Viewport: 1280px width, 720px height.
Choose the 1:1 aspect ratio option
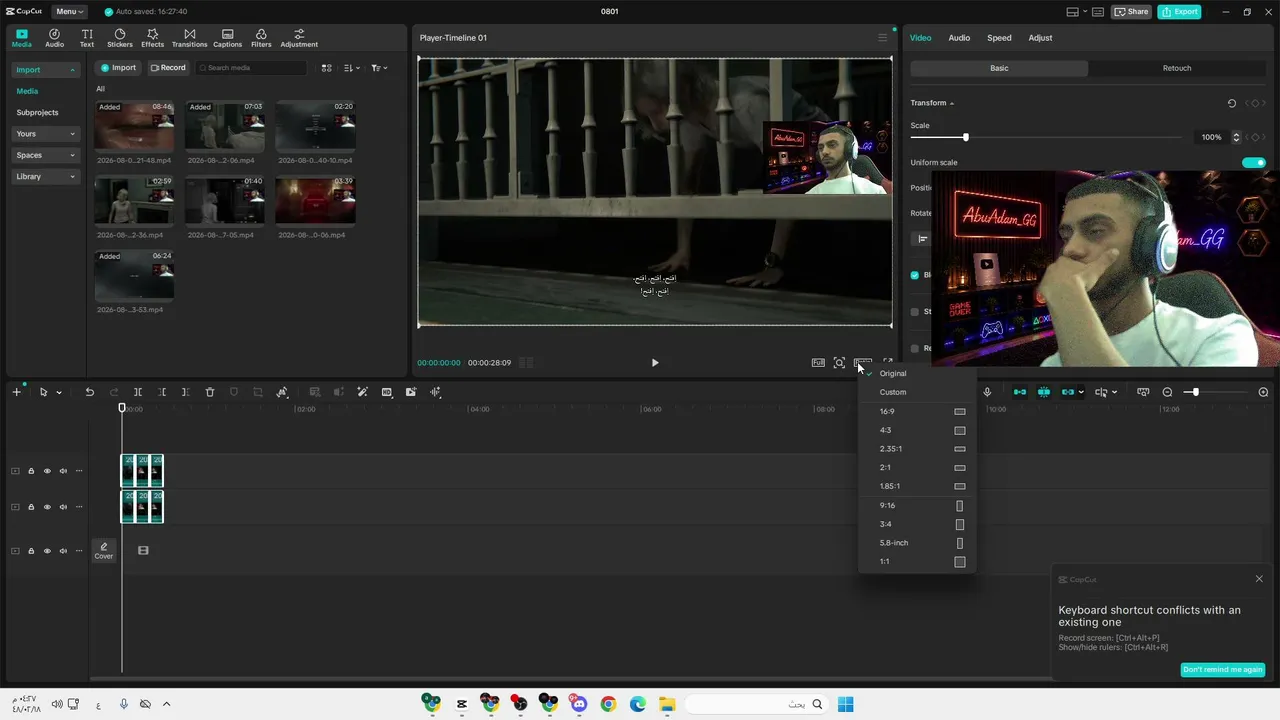(x=917, y=561)
